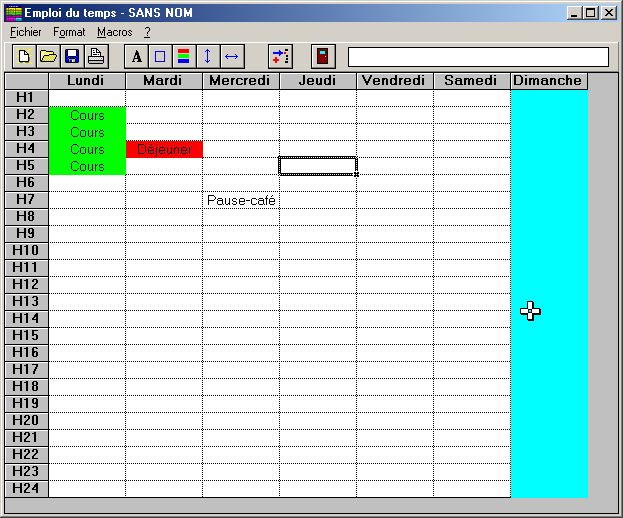
Task: Click the text input field in toolbar
Action: coord(477,56)
